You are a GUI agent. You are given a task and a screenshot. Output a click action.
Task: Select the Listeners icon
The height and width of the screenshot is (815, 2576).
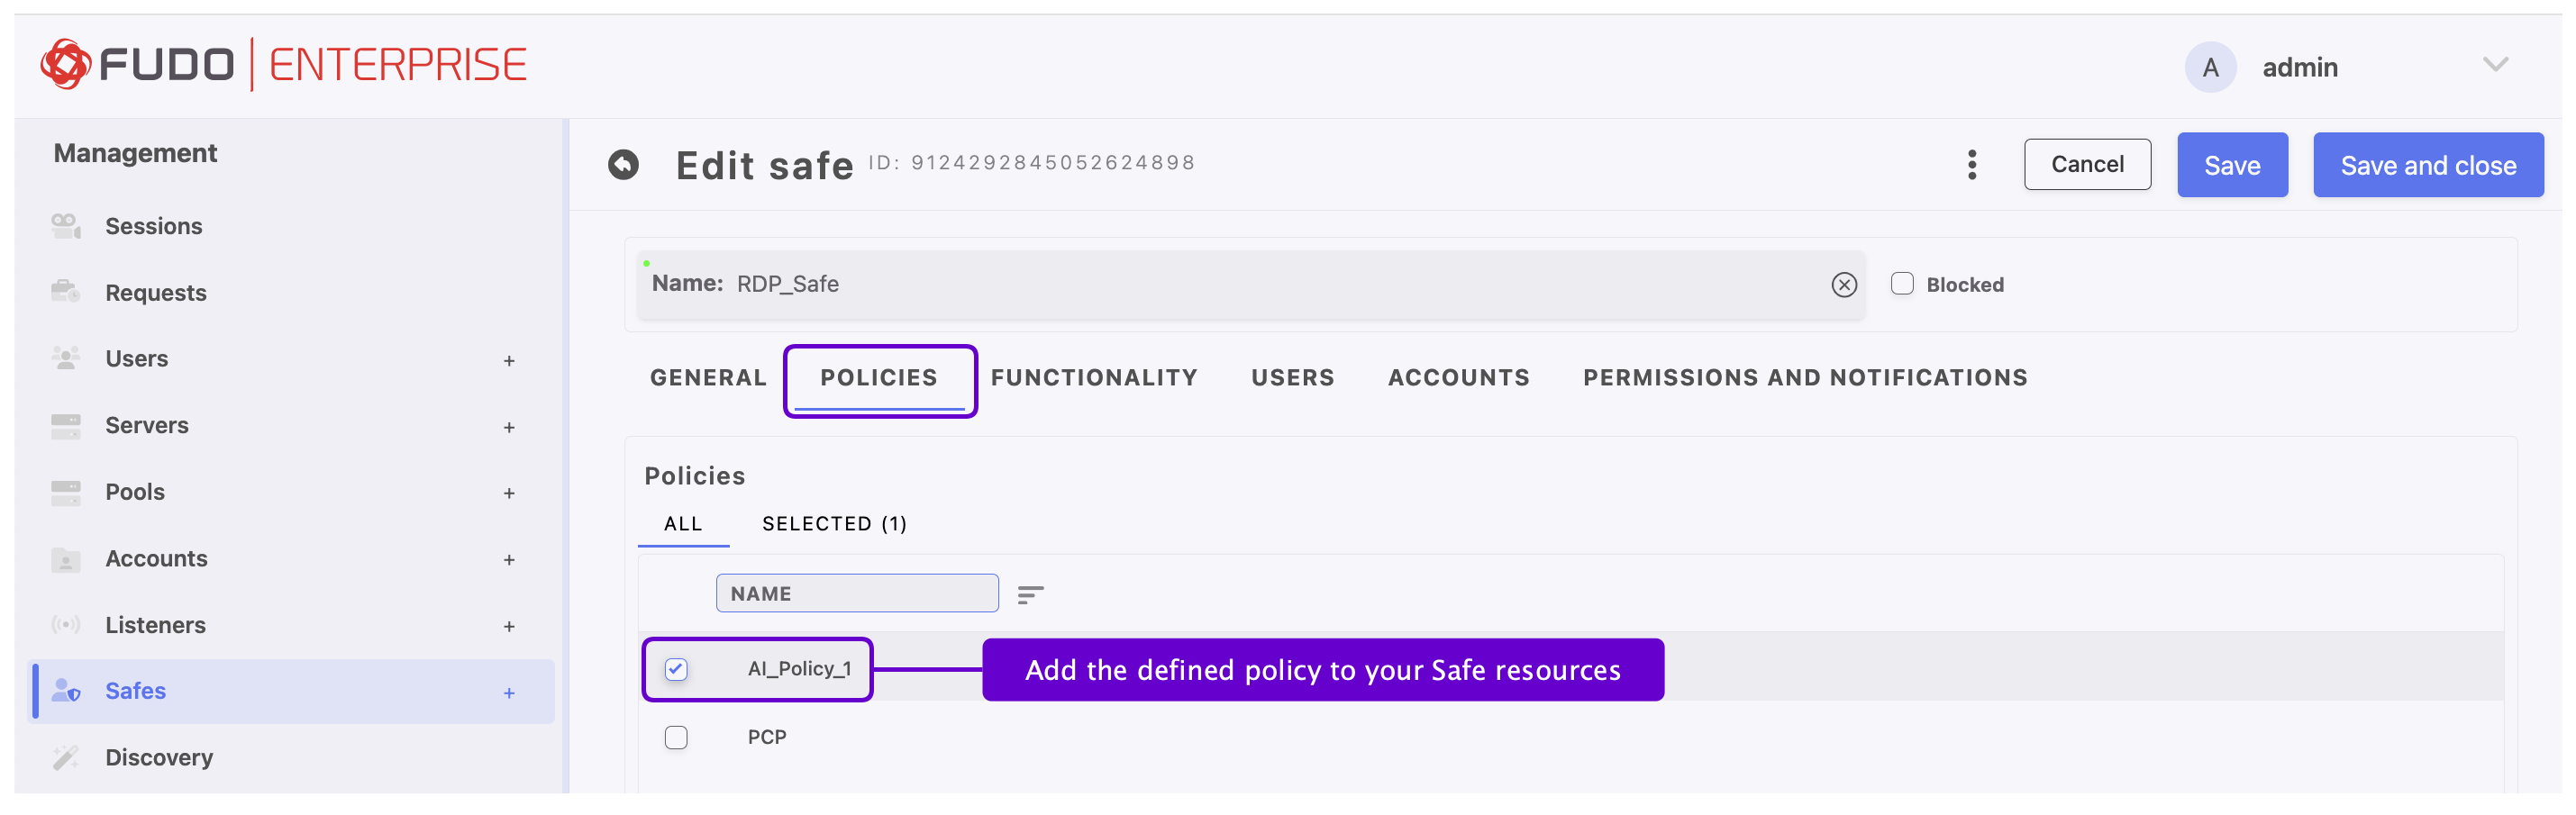coord(65,624)
